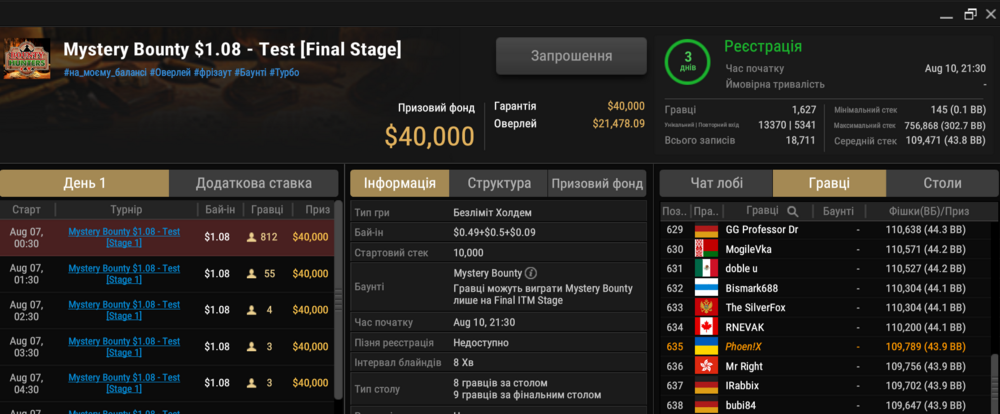Image resolution: width=1000 pixels, height=414 pixels.
Task: Open the Чат лобі tab
Action: [716, 184]
